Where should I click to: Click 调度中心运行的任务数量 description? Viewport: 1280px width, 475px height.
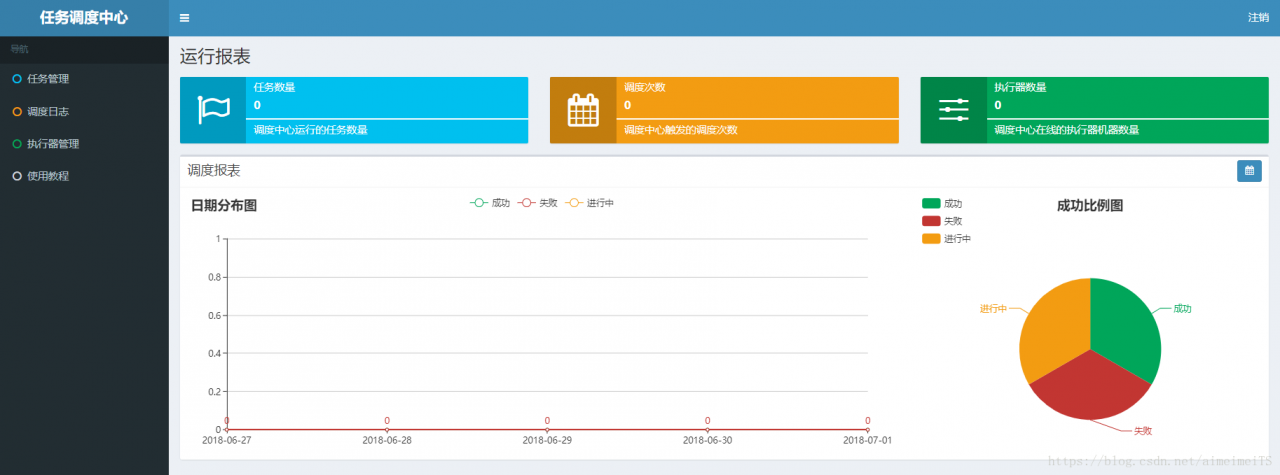click(x=311, y=130)
